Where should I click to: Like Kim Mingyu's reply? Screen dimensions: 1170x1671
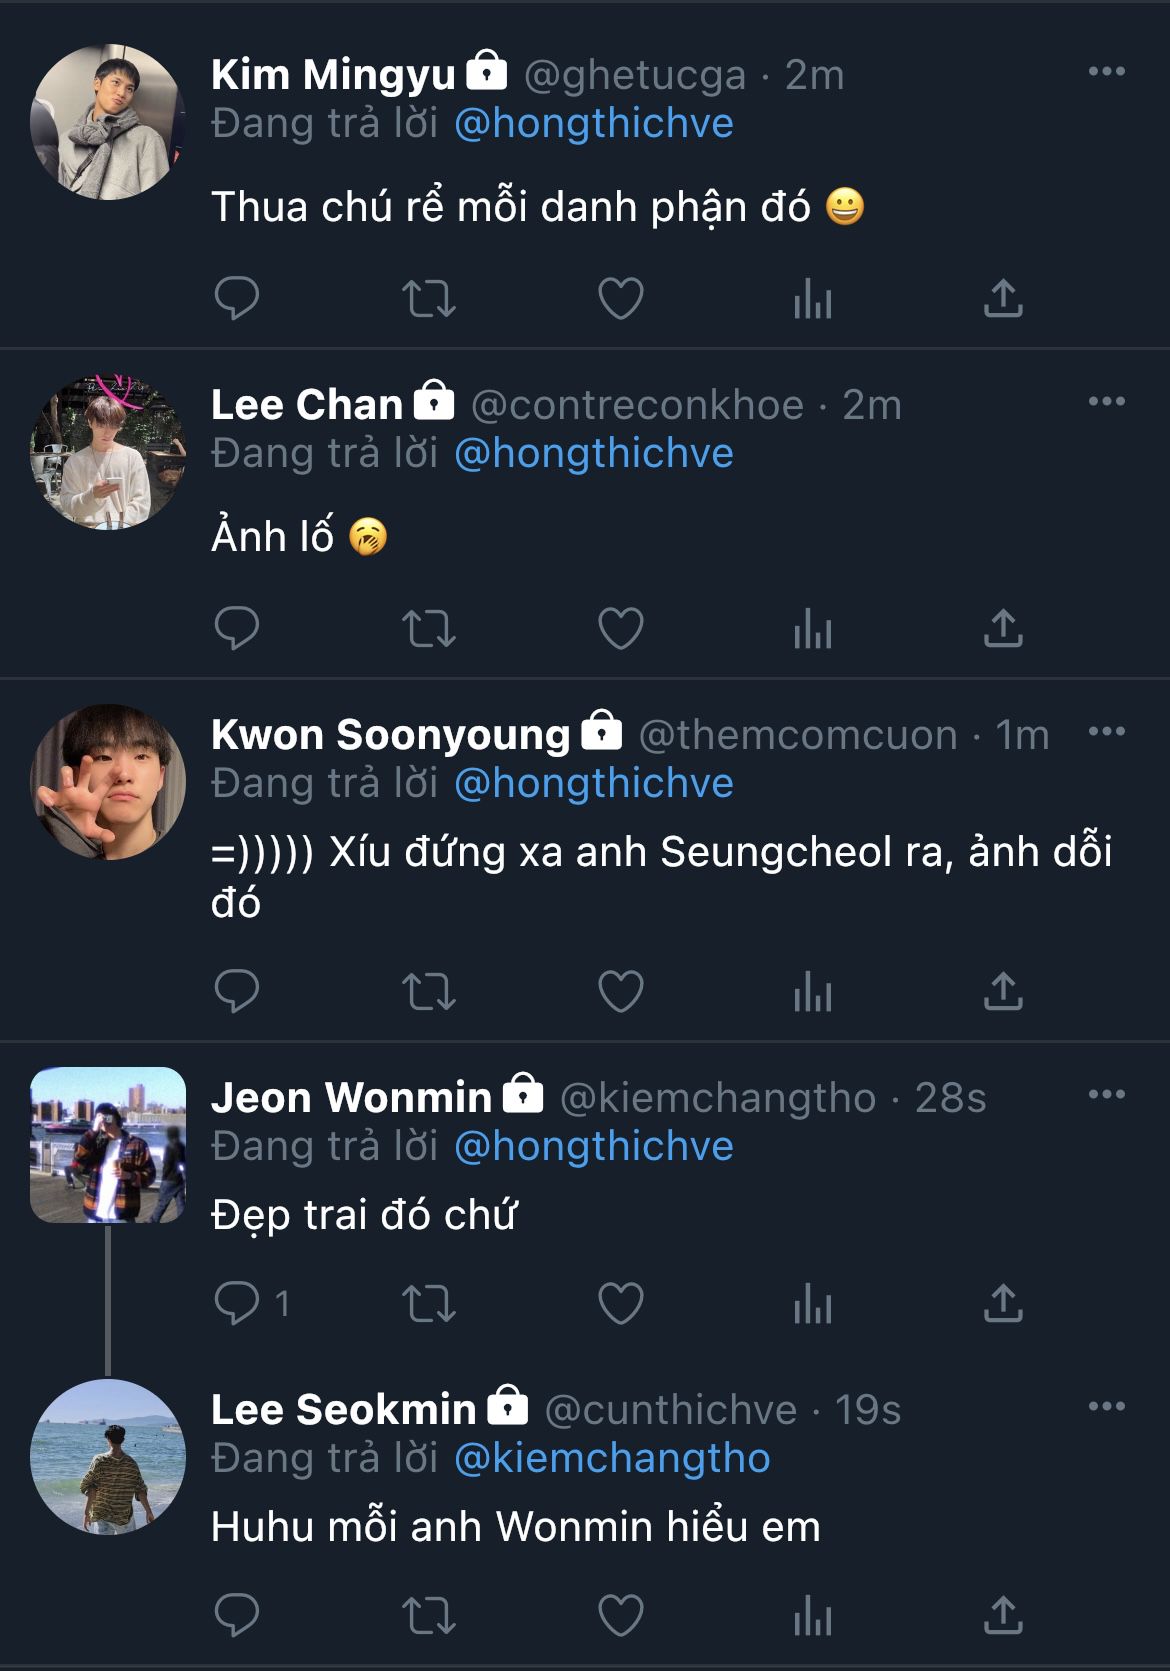620,298
